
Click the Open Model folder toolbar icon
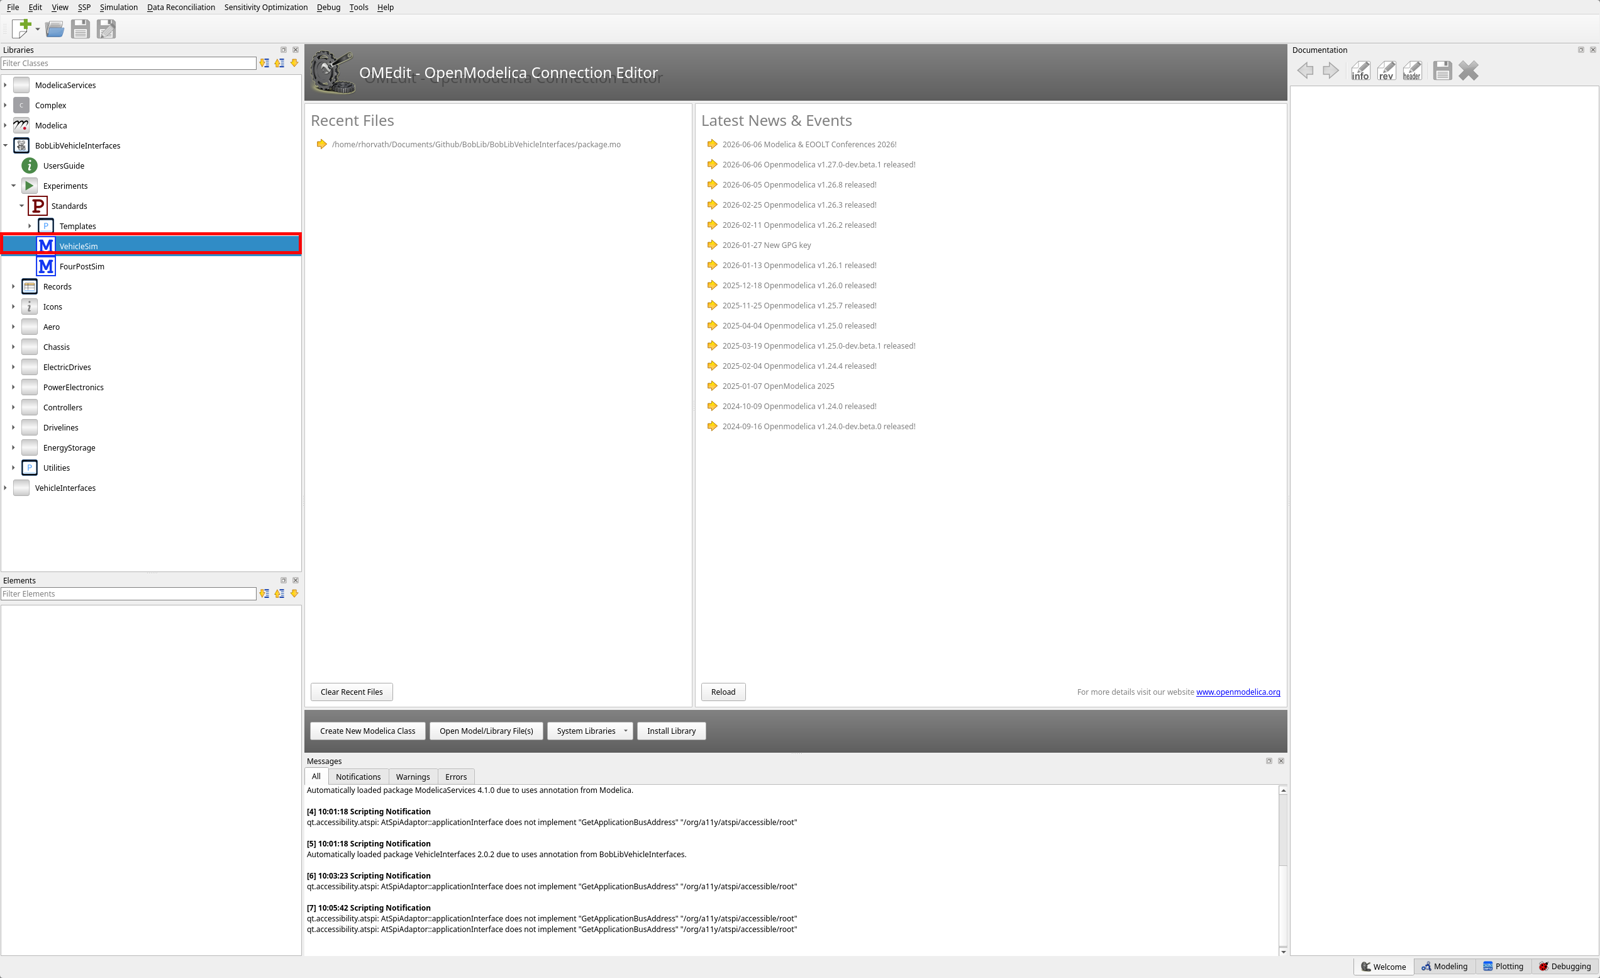tap(54, 29)
